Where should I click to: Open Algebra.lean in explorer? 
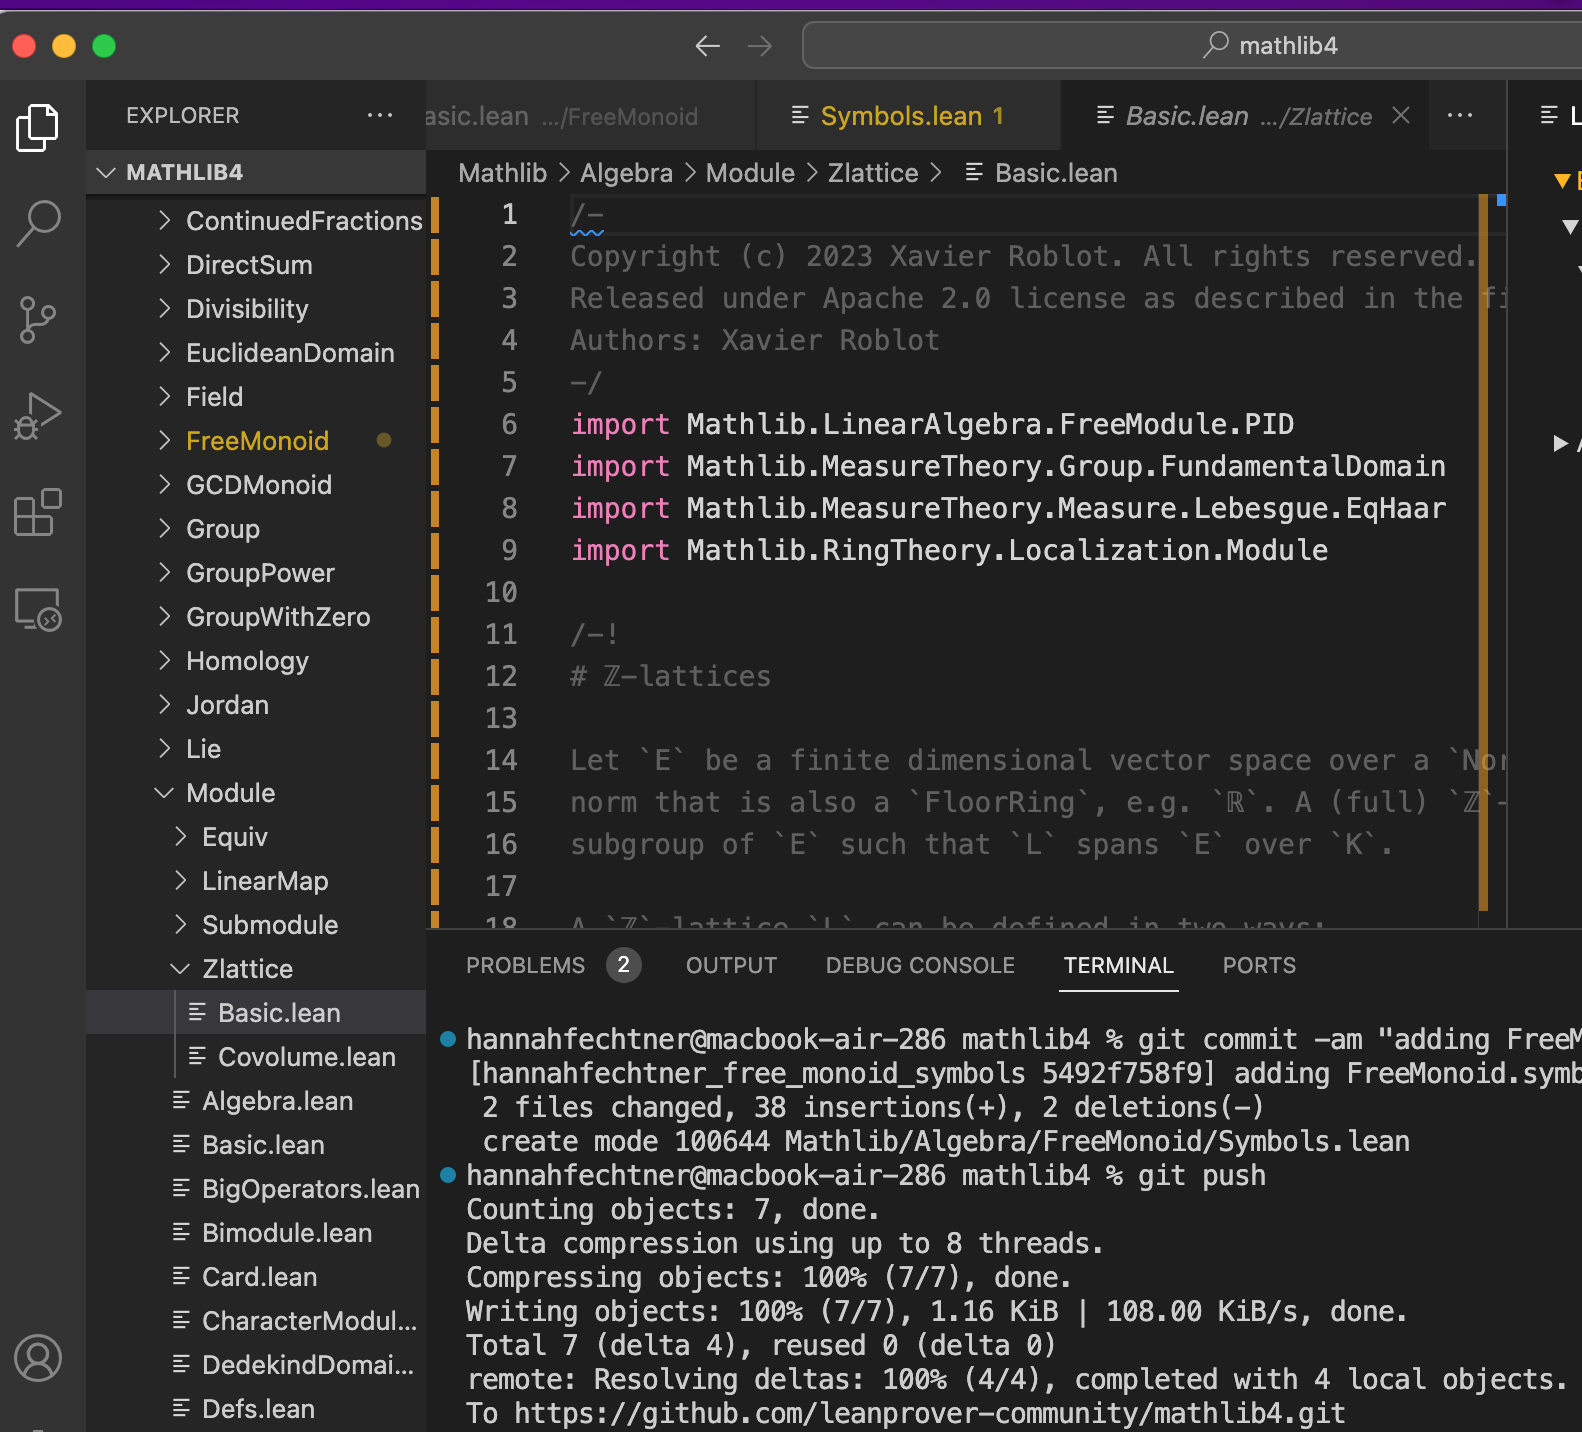256,1101
